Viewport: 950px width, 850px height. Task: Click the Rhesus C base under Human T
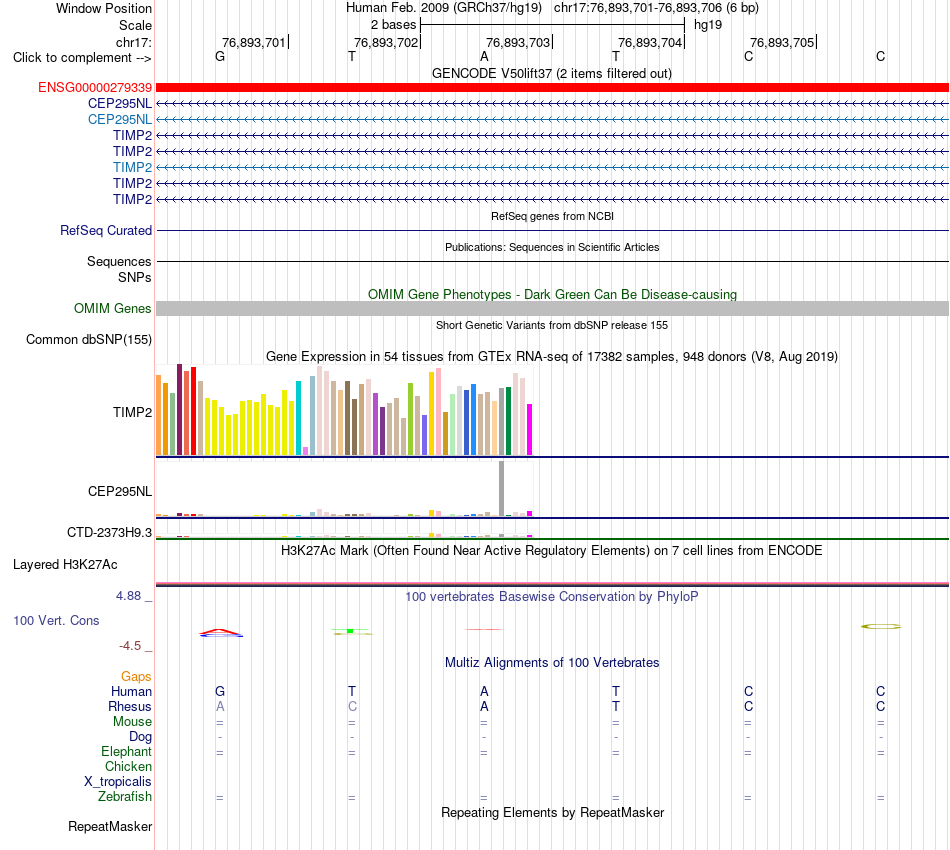pos(352,706)
